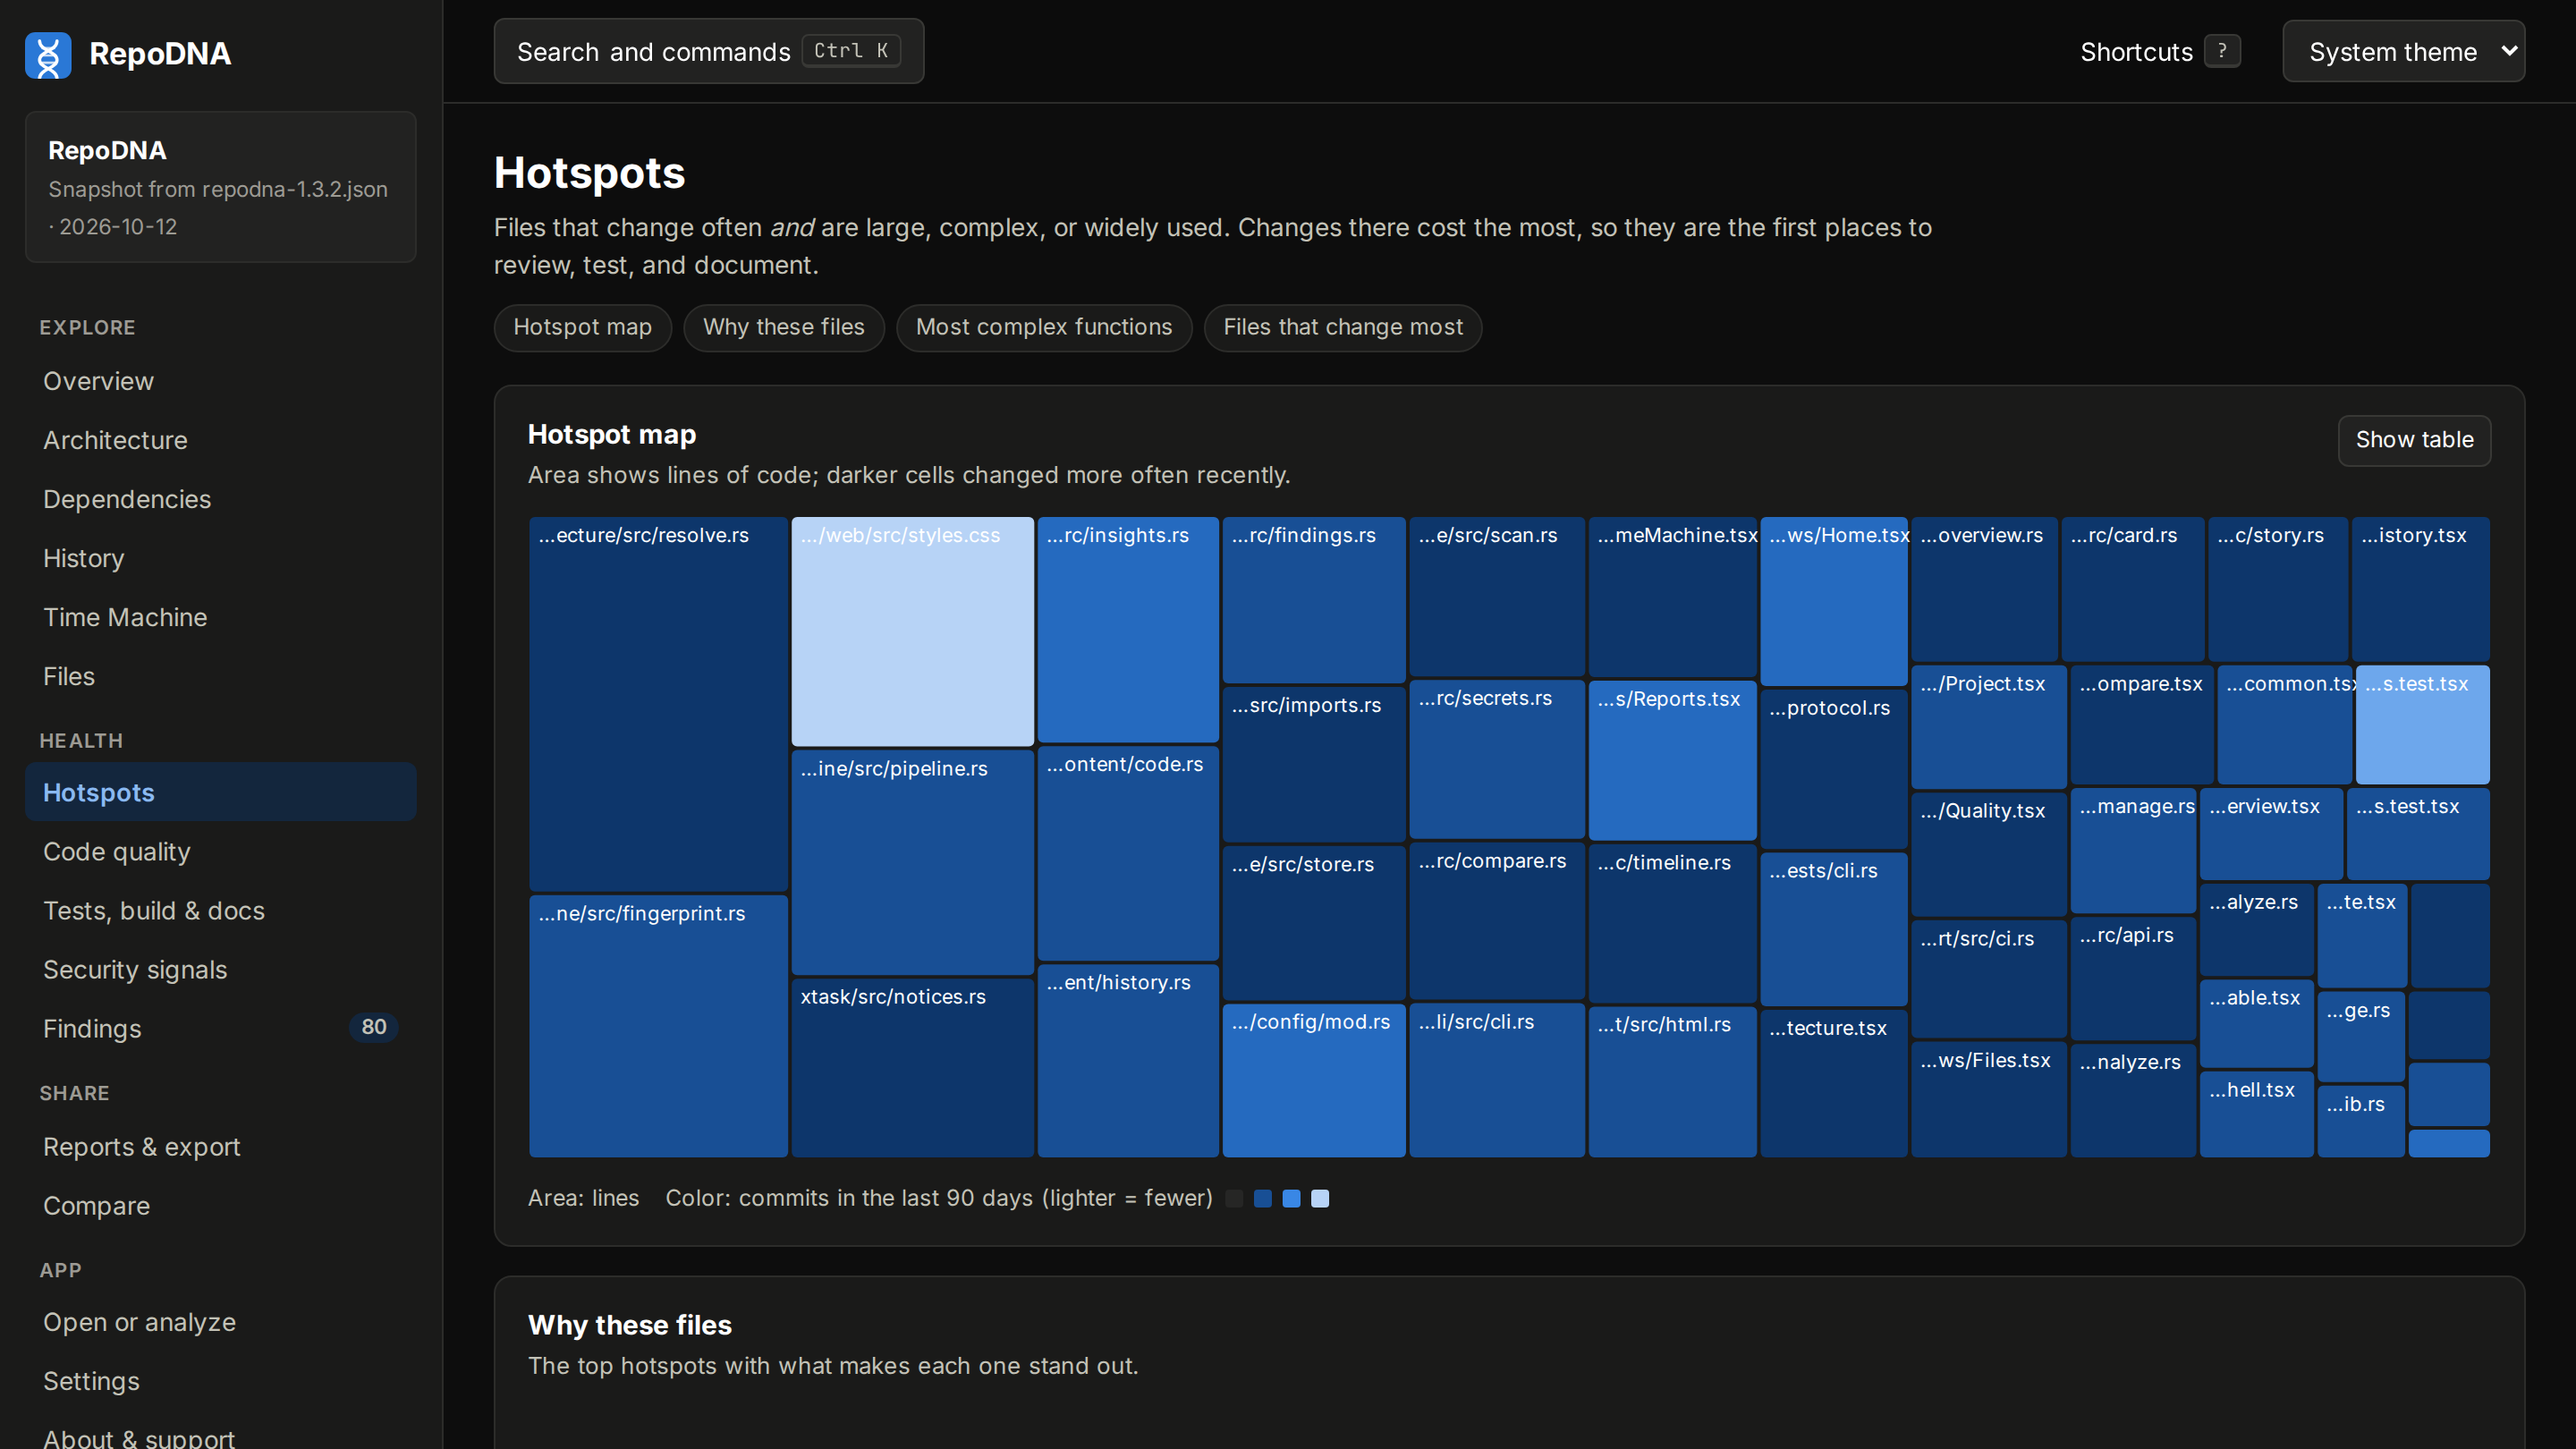Select Hotspots in Health section

coord(220,792)
